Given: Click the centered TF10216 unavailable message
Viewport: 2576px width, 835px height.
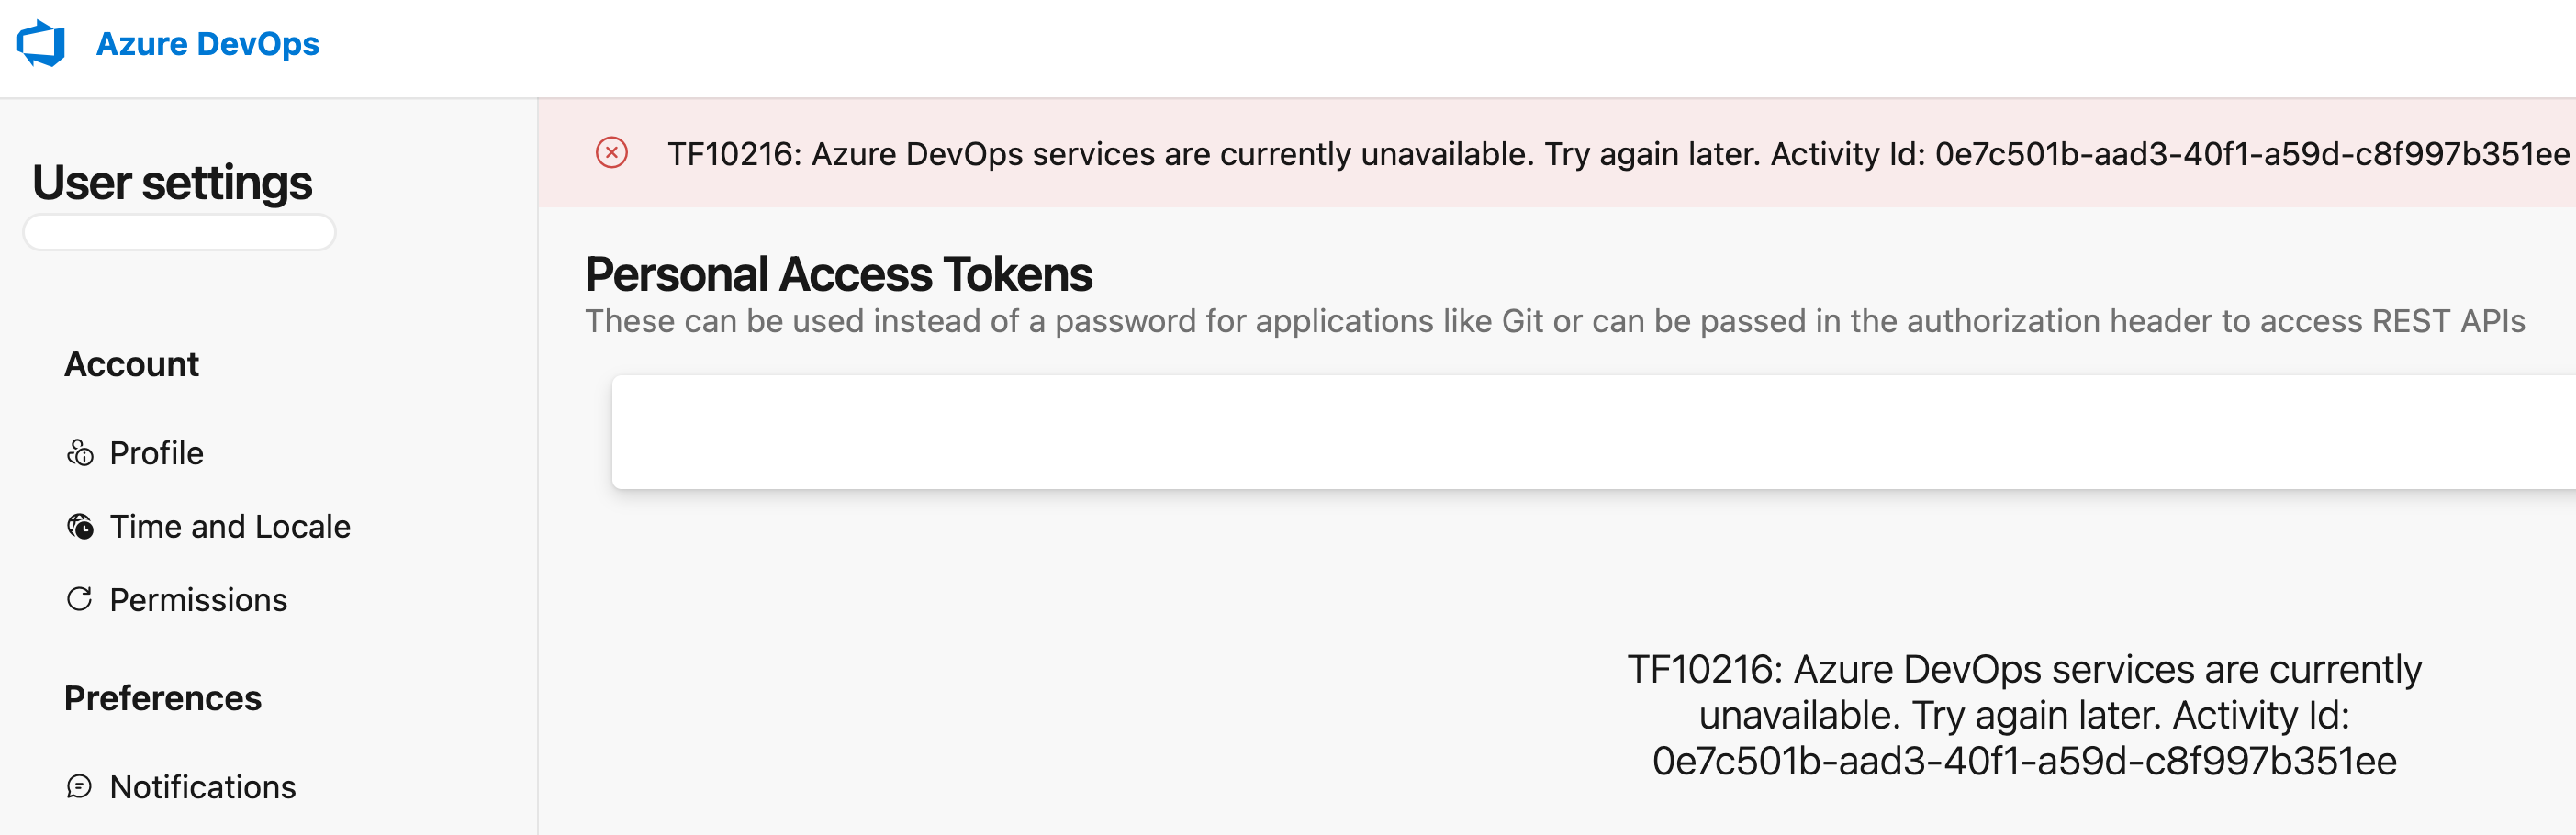Looking at the screenshot, I should tap(2023, 714).
